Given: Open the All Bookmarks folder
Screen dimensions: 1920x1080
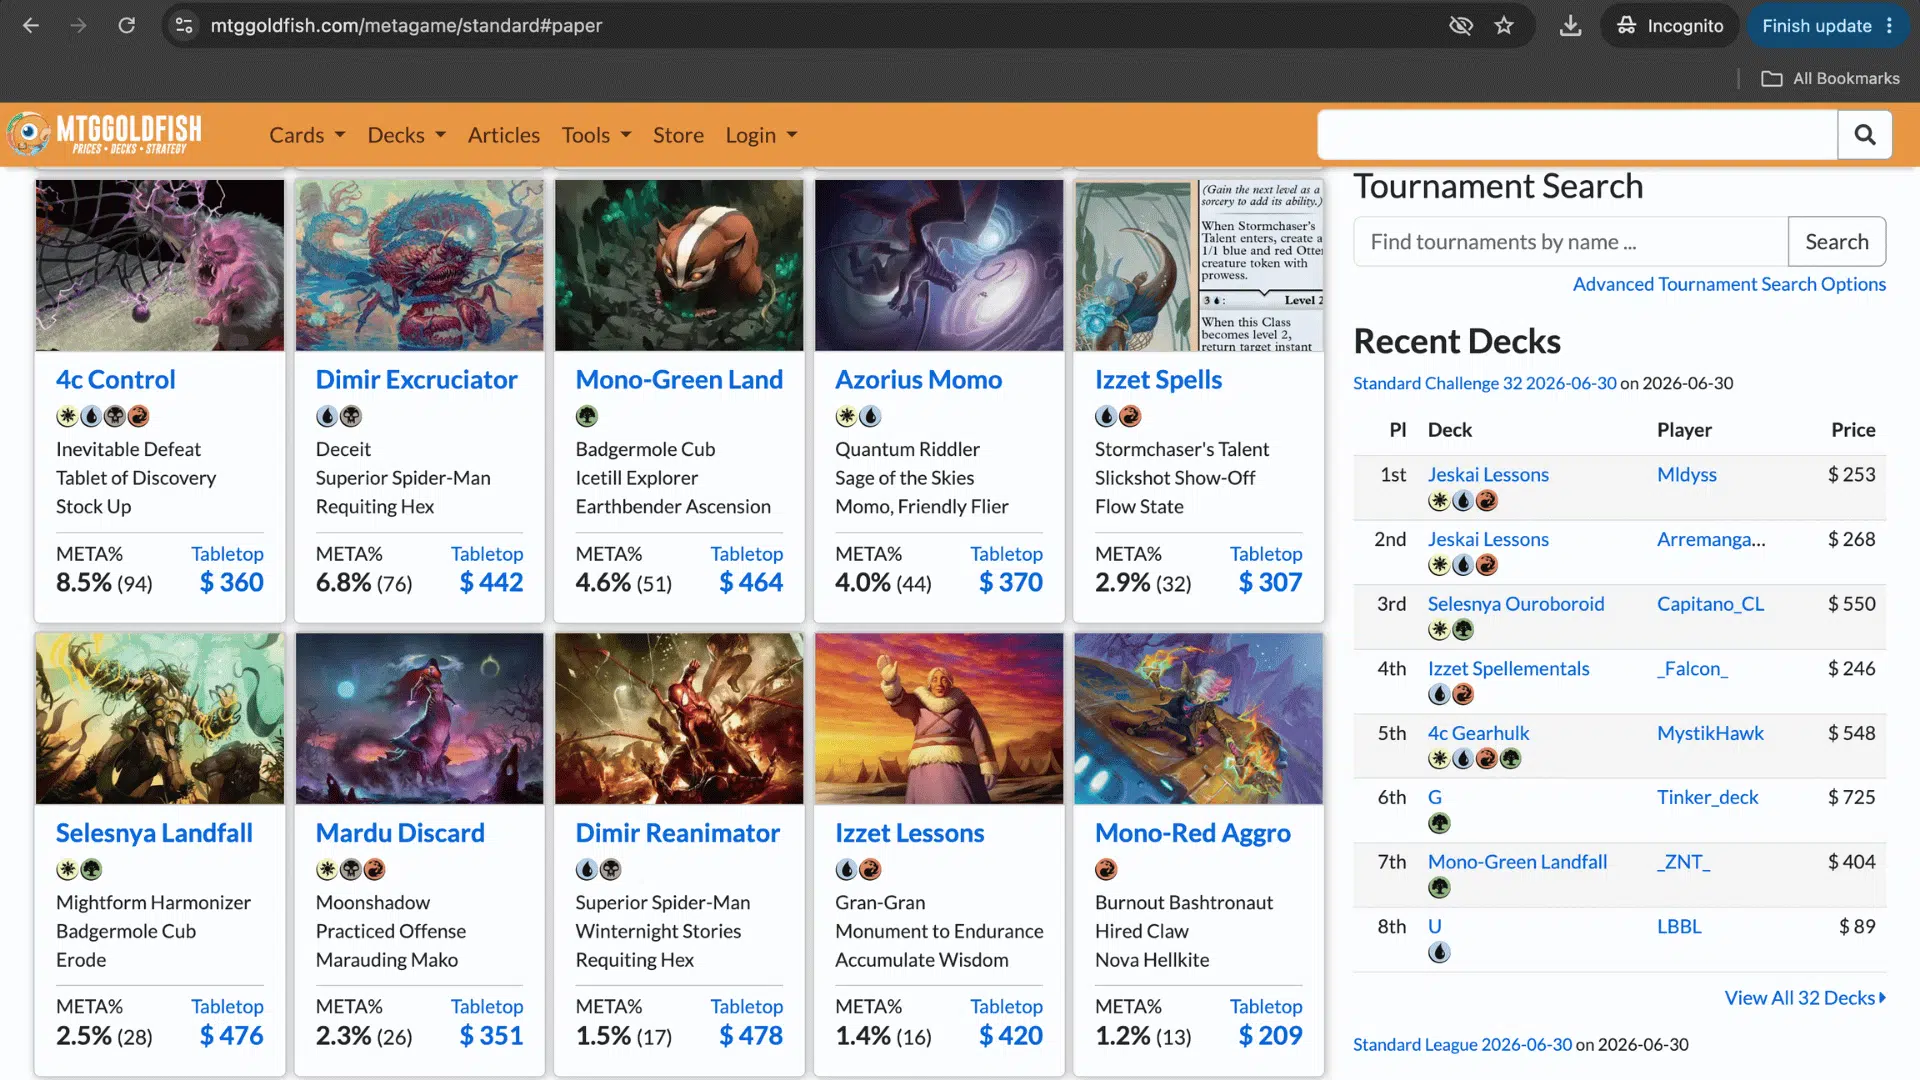Looking at the screenshot, I should coord(1830,78).
